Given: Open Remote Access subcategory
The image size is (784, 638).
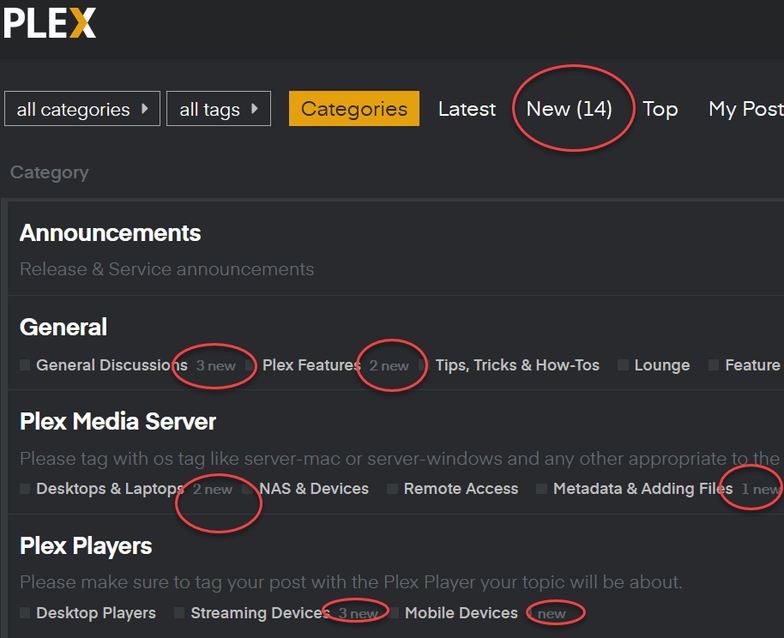Looking at the screenshot, I should 461,488.
